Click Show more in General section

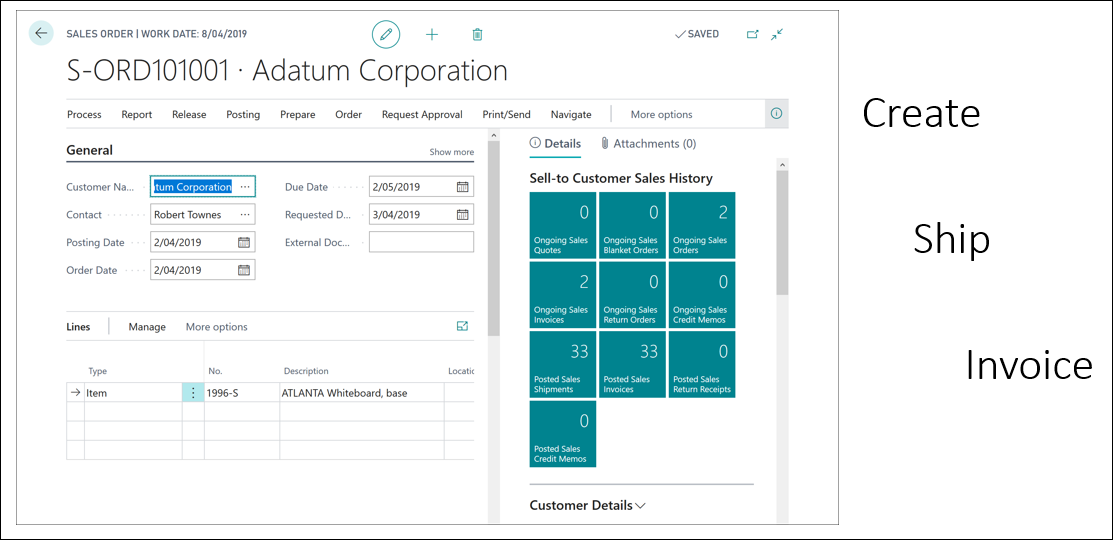point(451,152)
